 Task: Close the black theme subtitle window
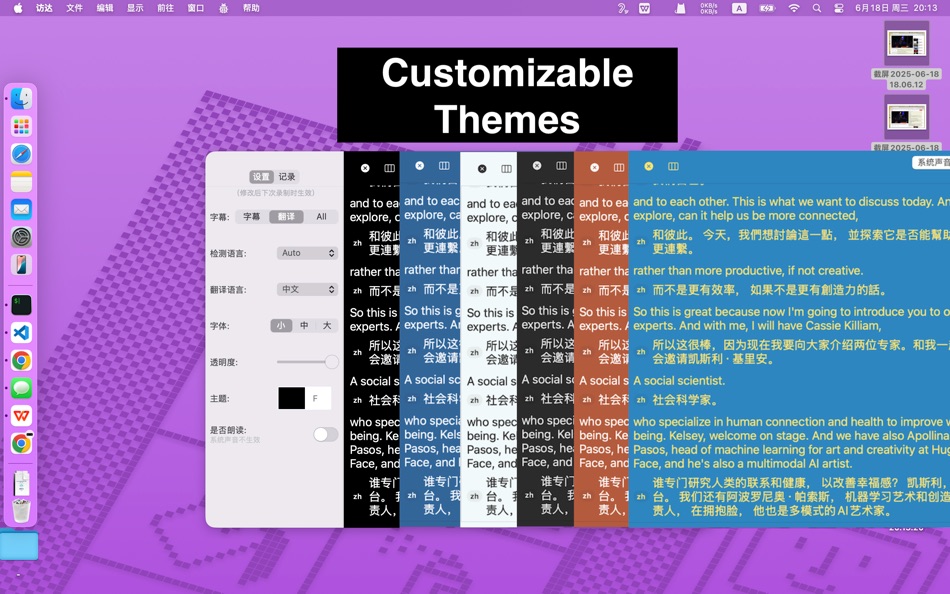[x=365, y=167]
